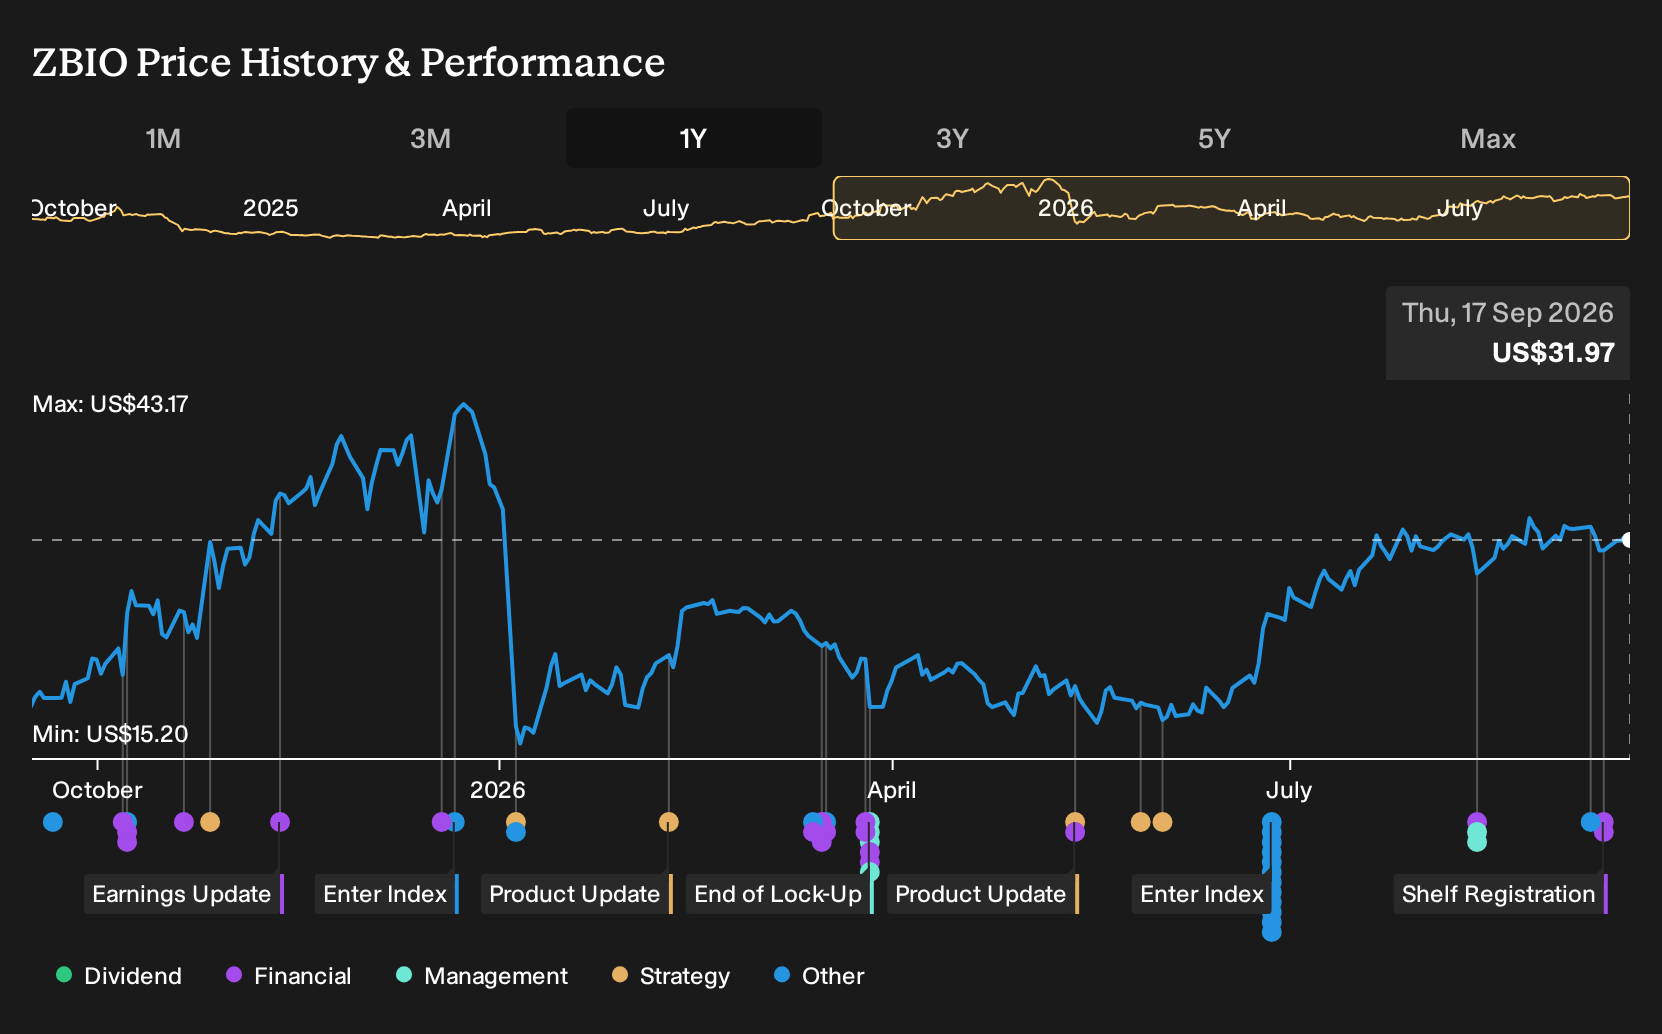Click the white current-price dot at chart end
The height and width of the screenshot is (1034, 1662).
pyautogui.click(x=1627, y=540)
